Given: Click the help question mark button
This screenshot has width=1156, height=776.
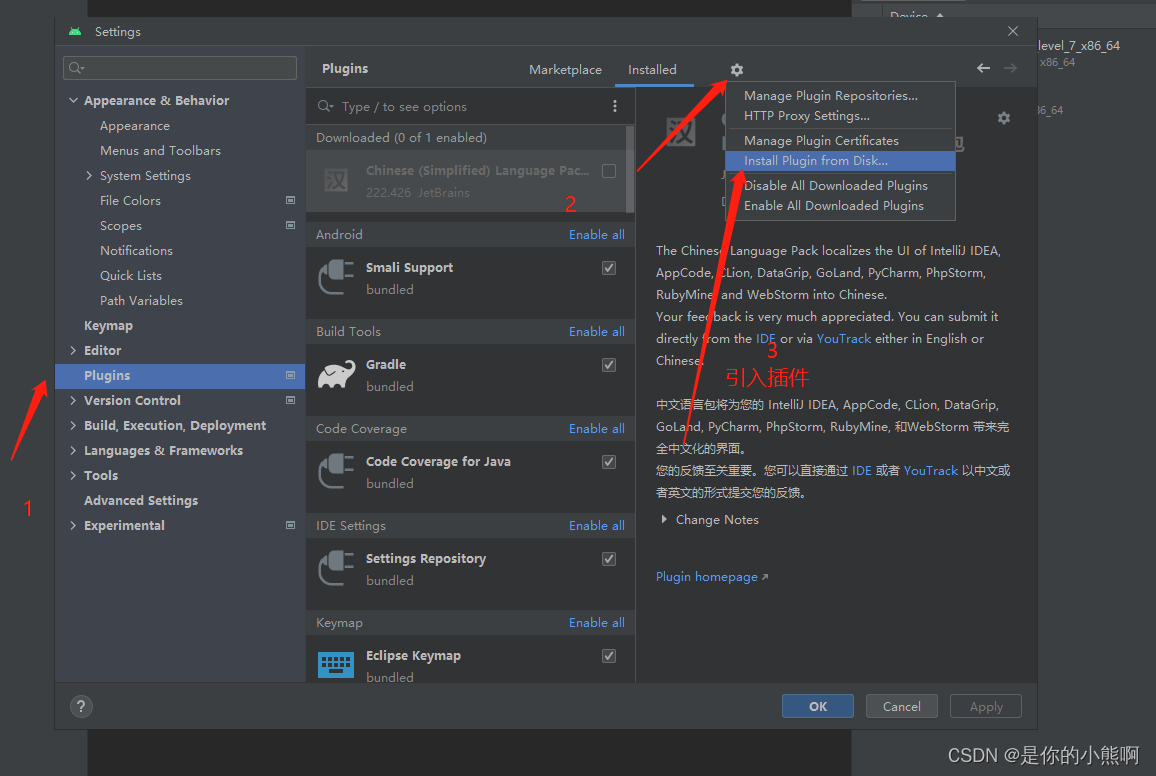Looking at the screenshot, I should coord(81,707).
